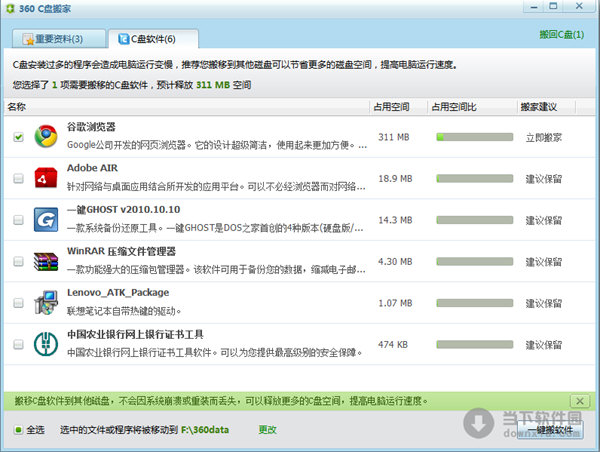Screen dimensions: 600x452
Task: Click 建议保留 in the 中国农业银行 row
Action: (x=543, y=345)
